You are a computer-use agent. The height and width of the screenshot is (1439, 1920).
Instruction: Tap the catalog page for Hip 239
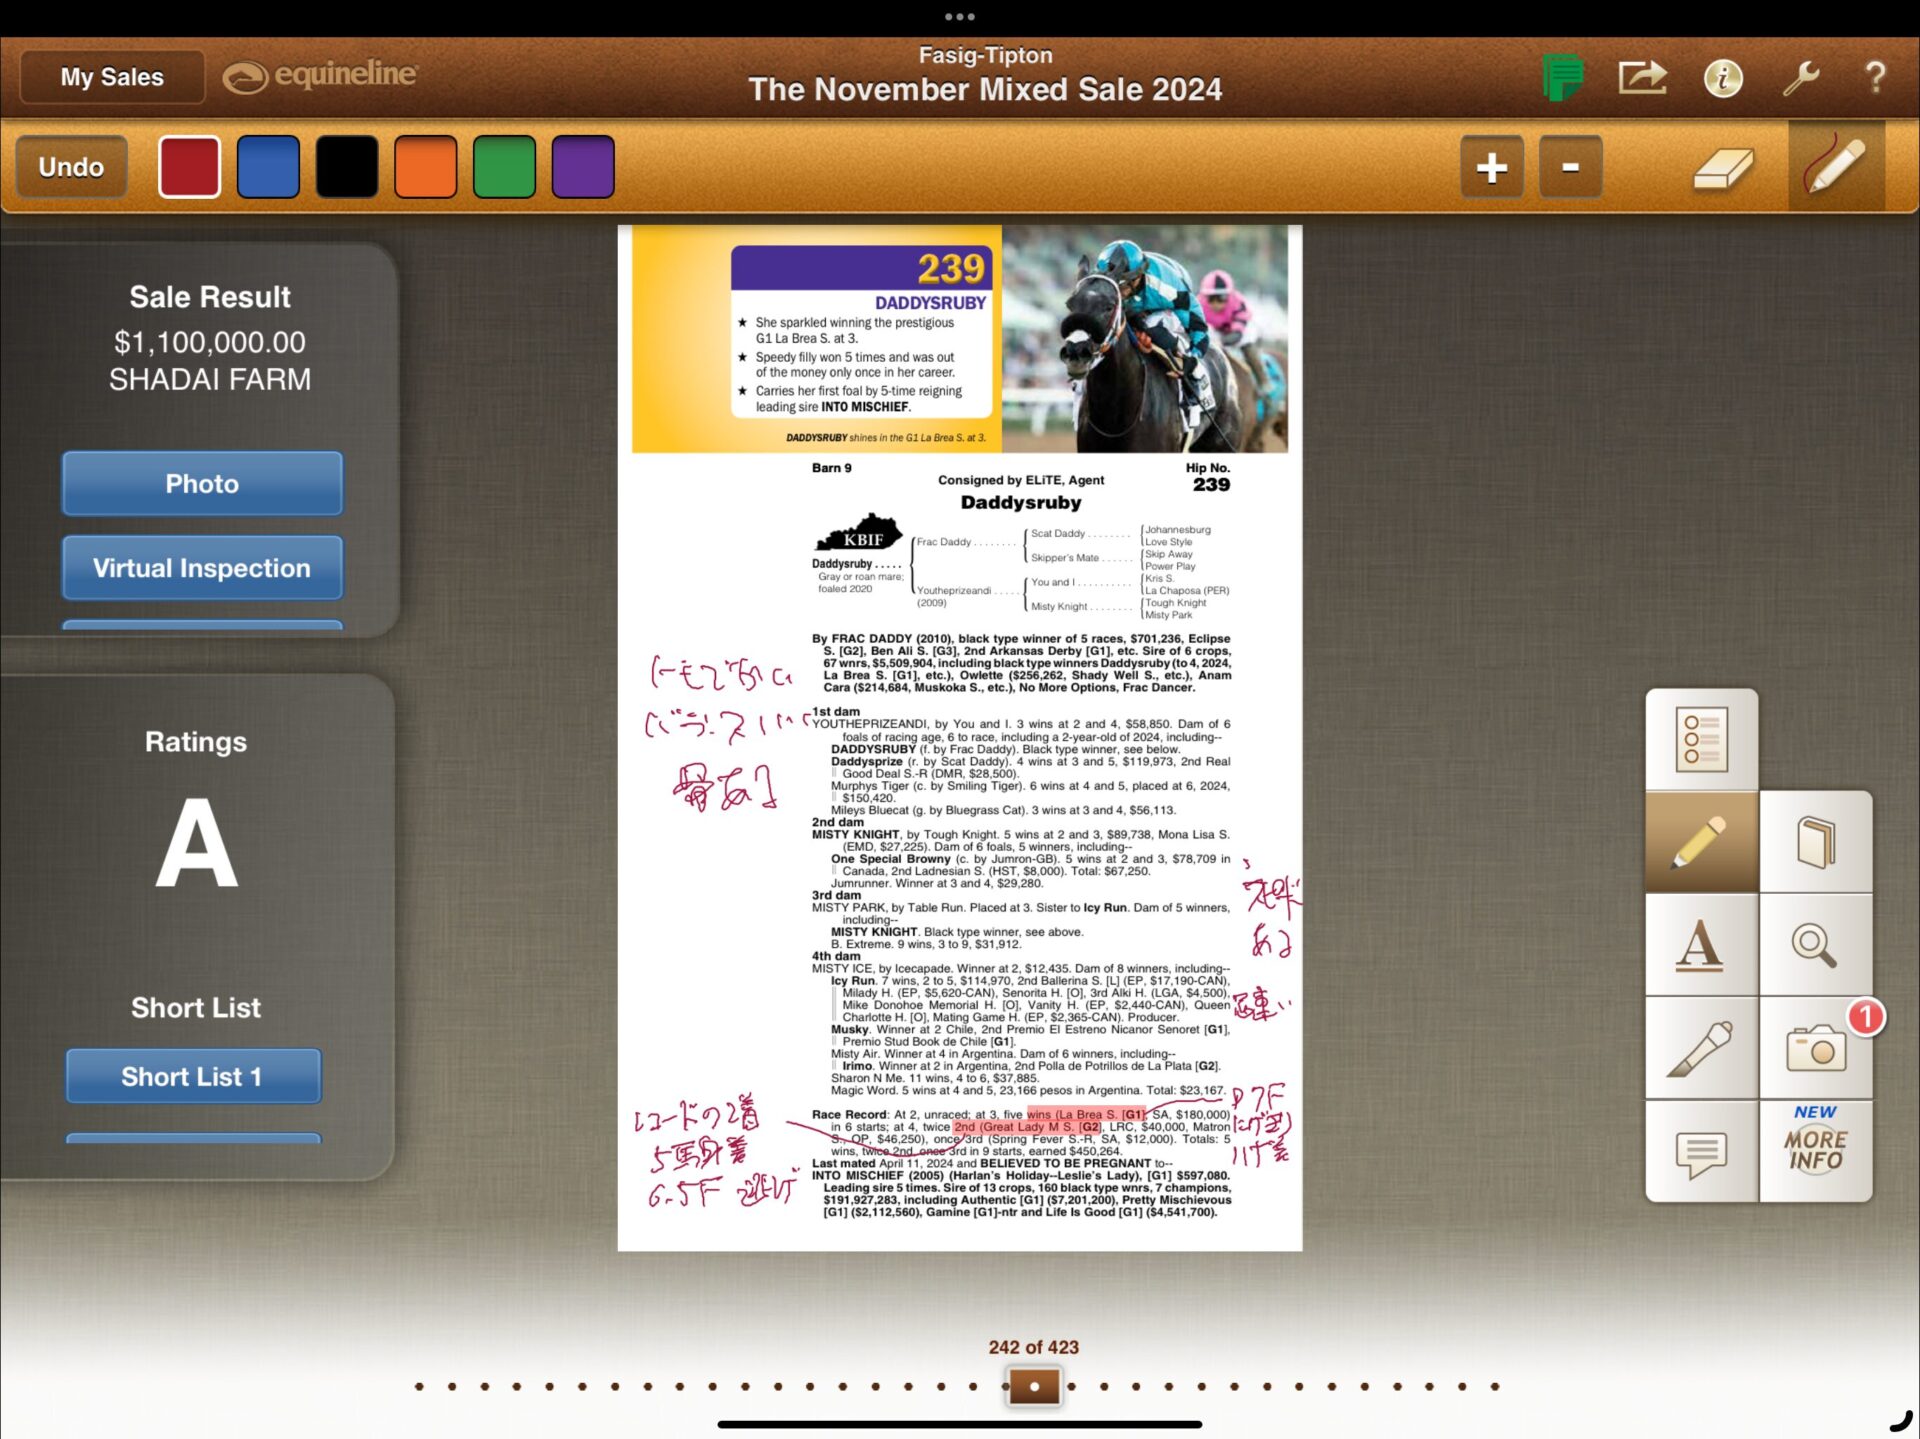point(960,738)
